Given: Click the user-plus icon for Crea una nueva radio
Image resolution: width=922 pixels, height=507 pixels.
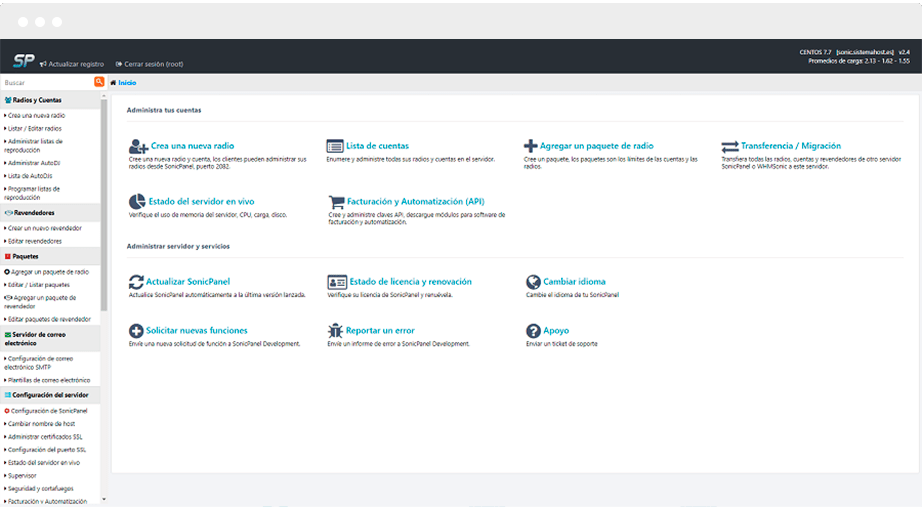Looking at the screenshot, I should (x=138, y=146).
